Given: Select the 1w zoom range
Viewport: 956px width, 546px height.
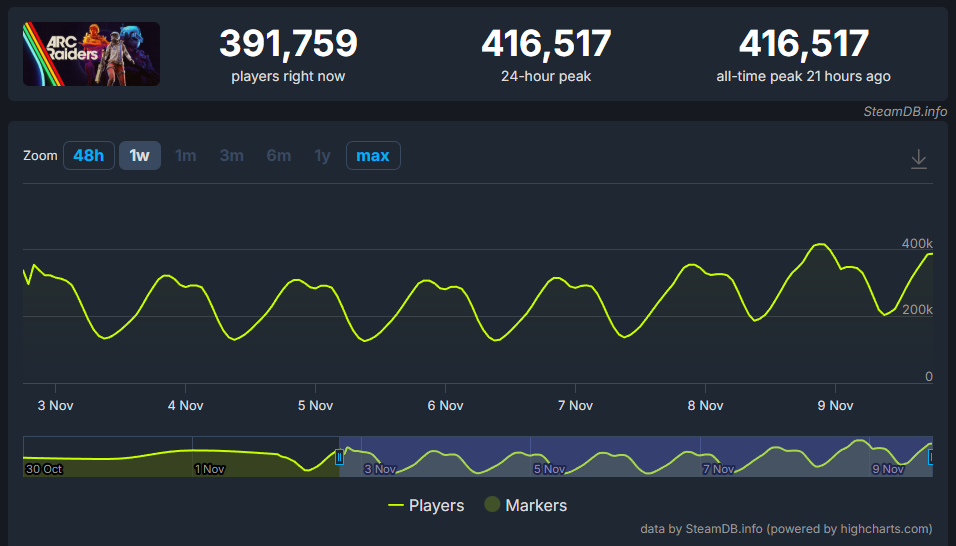Looking at the screenshot, I should point(140,155).
